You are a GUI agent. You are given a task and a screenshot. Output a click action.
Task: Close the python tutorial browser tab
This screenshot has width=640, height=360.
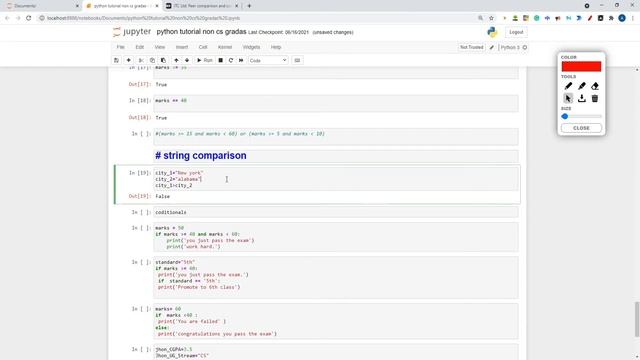tap(157, 6)
